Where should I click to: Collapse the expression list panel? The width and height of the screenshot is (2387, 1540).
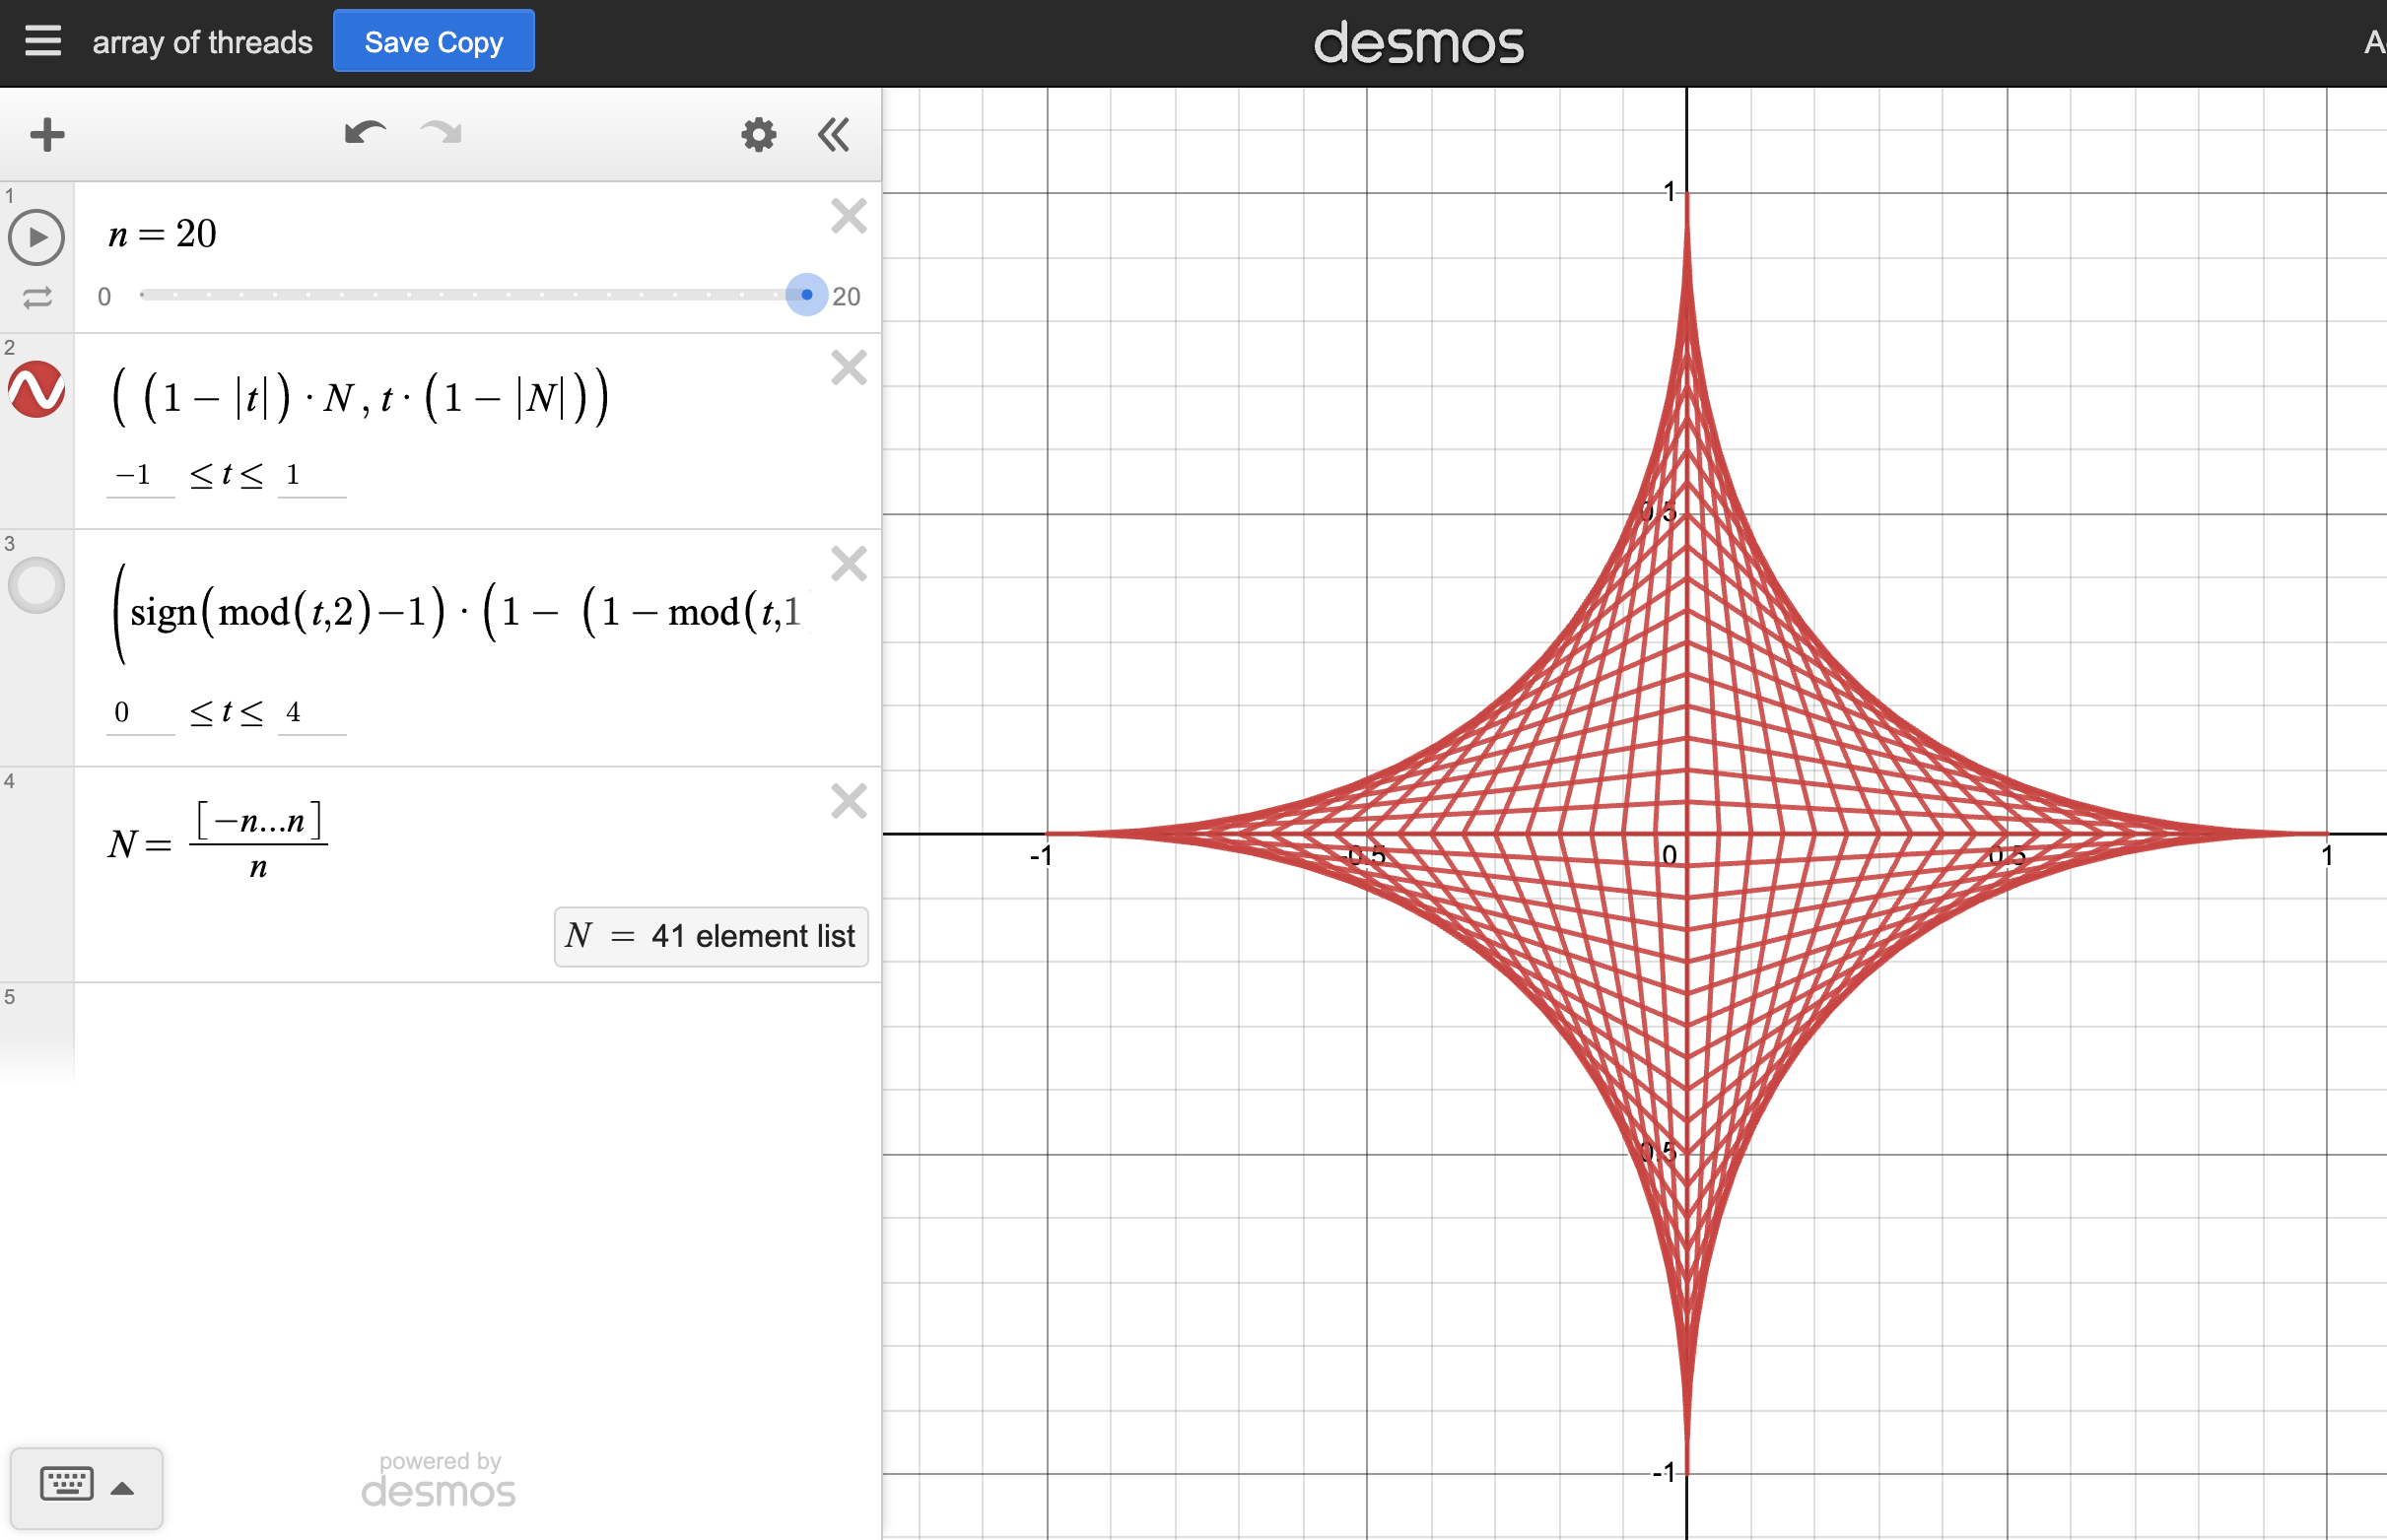832,133
